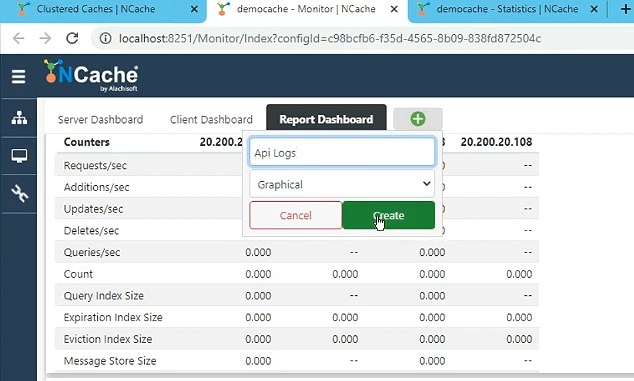Viewport: 634px width, 381px height.
Task: Reload the browser page
Action: click(72, 38)
